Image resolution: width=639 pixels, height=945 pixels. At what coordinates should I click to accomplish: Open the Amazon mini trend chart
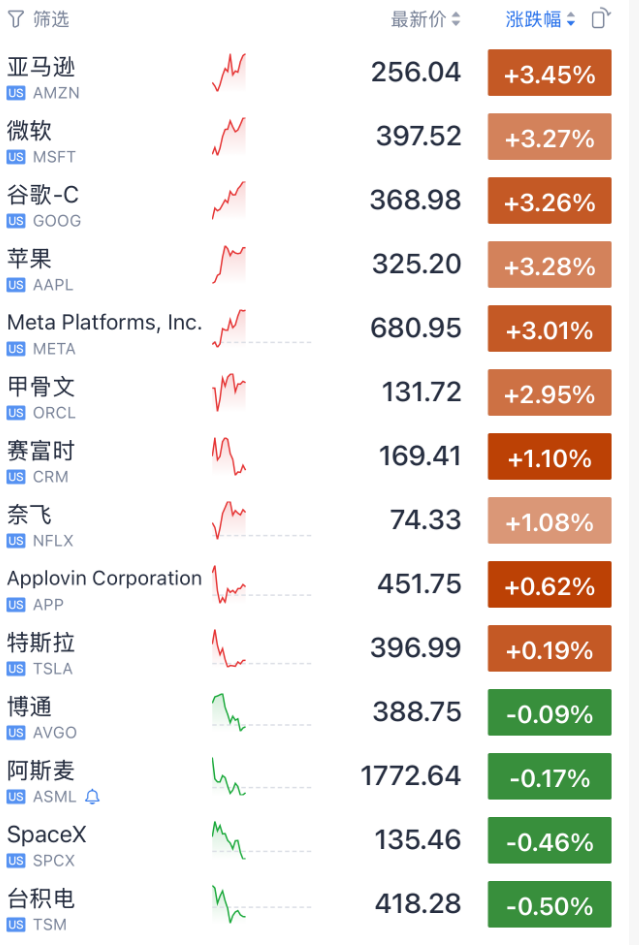[229, 72]
